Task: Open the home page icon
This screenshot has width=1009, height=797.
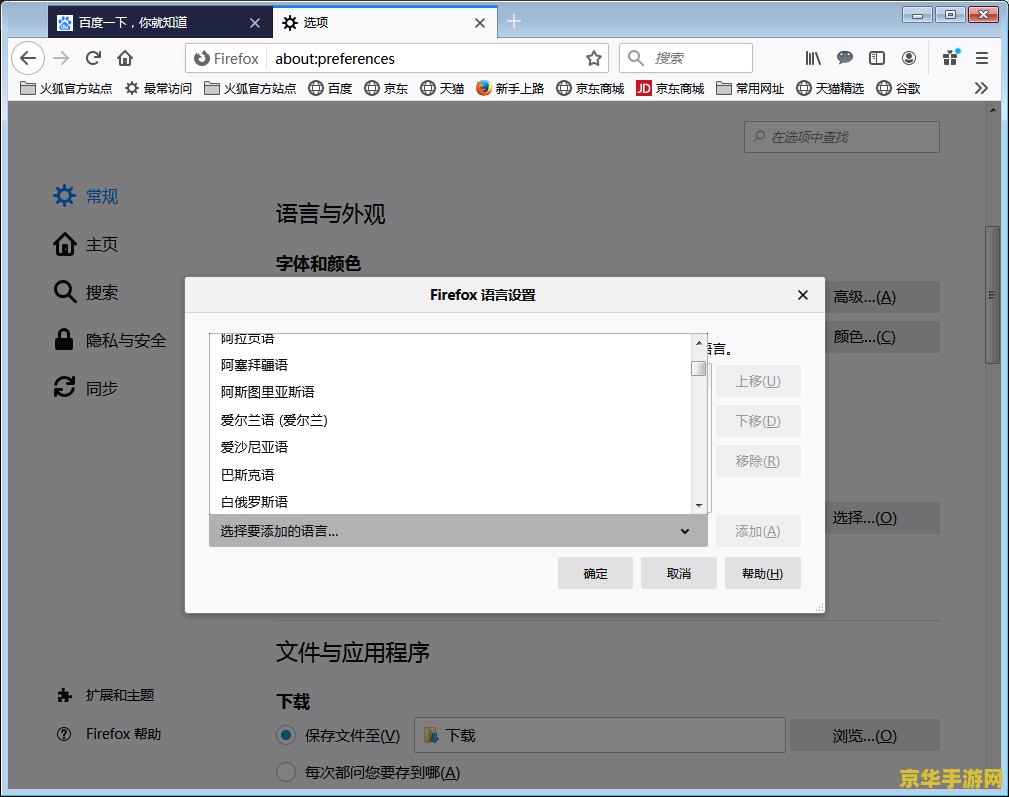Action: pyautogui.click(x=124, y=58)
